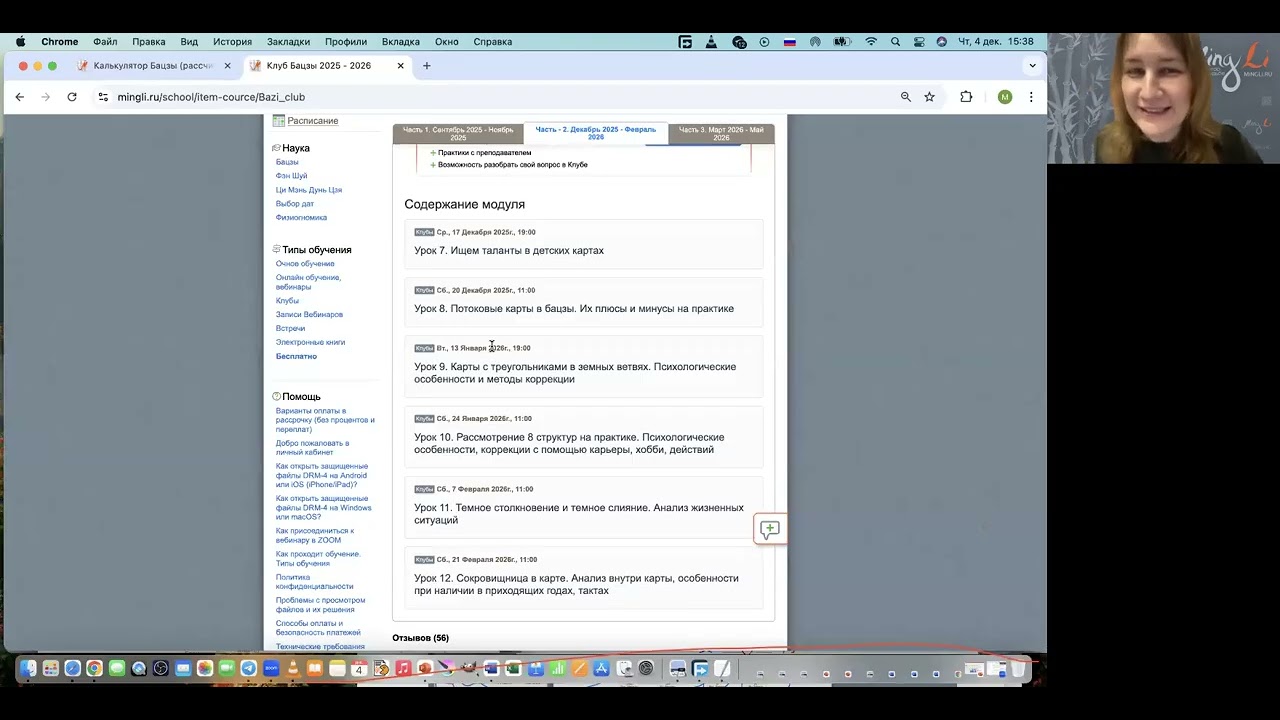Image resolution: width=1280 pixels, height=720 pixels.
Task: Open the Chrome three-dot menu
Action: point(1031,97)
